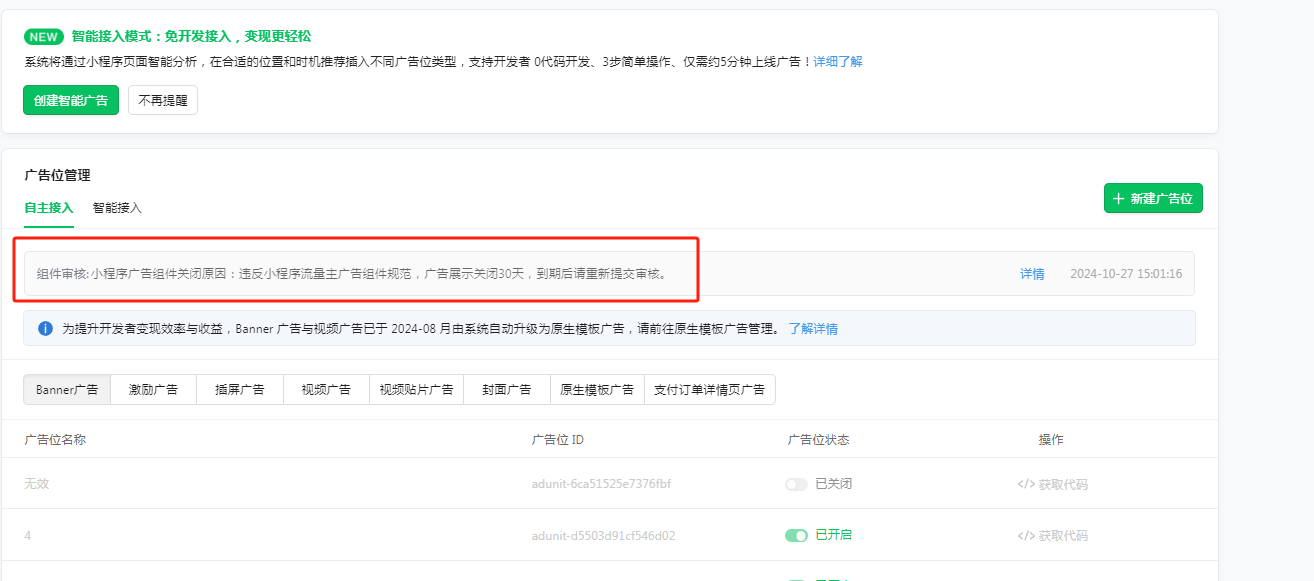Click 获取代码 for ad unit 无效

click(1052, 484)
